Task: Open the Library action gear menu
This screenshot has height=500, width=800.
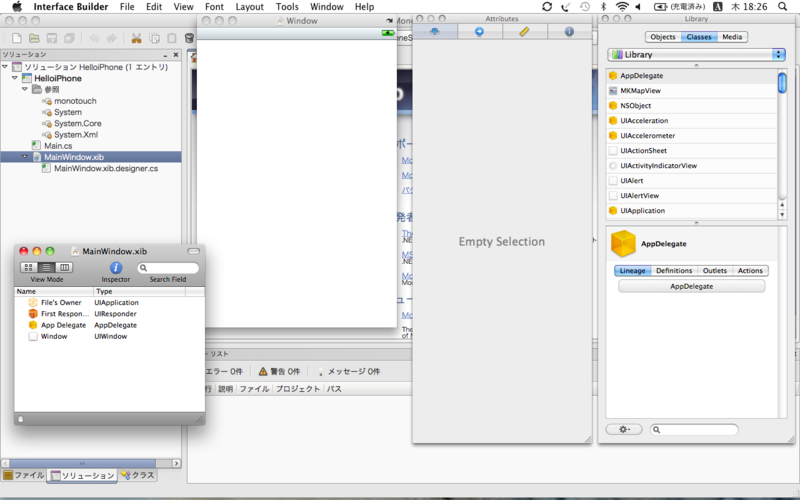Action: tap(624, 430)
